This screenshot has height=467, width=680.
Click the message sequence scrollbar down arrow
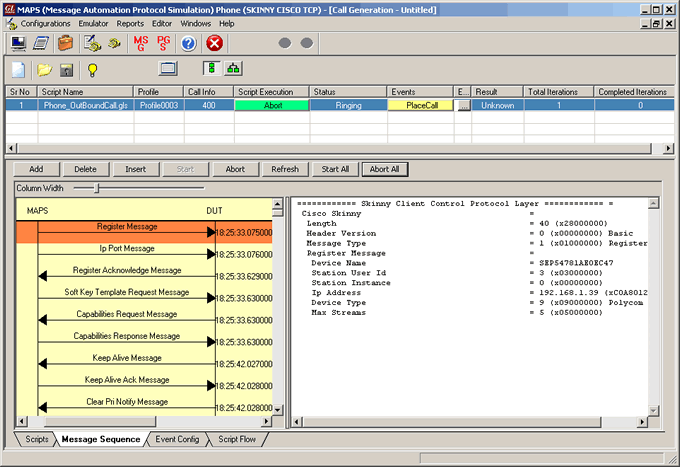pyautogui.click(x=278, y=409)
